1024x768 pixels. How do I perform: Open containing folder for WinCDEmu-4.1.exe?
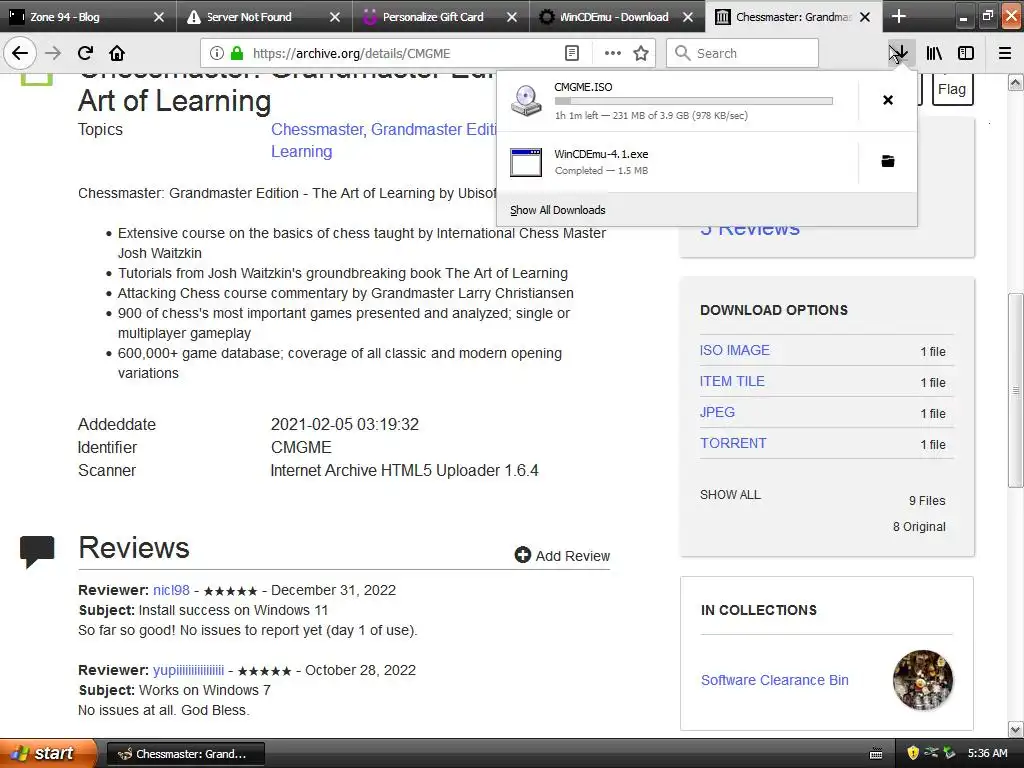[x=888, y=161]
